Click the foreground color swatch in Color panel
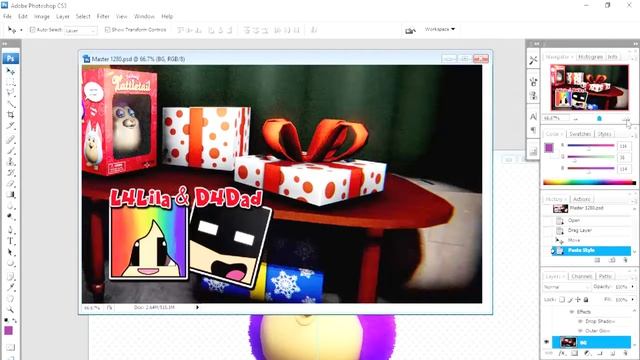Viewport: 640px width, 360px height. point(549,147)
